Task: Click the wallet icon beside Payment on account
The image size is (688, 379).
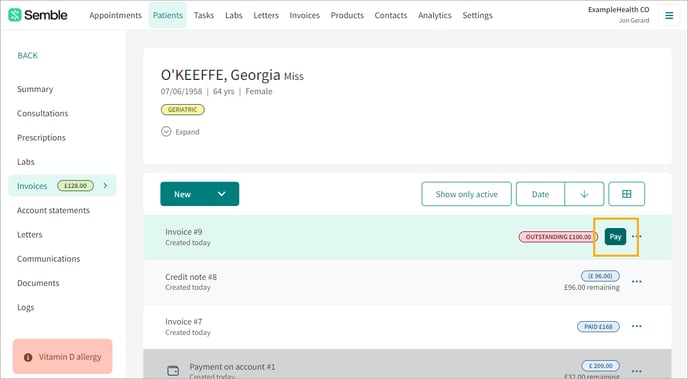Action: tap(173, 371)
